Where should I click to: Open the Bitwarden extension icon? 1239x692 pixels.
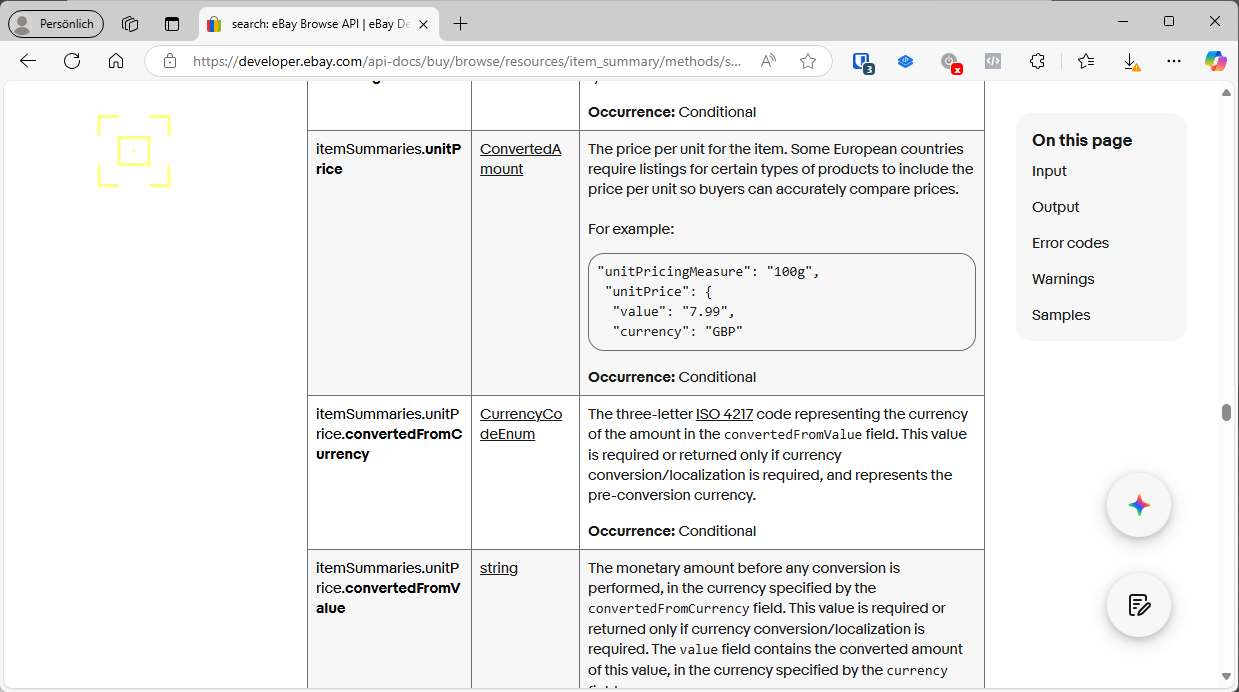(x=862, y=61)
